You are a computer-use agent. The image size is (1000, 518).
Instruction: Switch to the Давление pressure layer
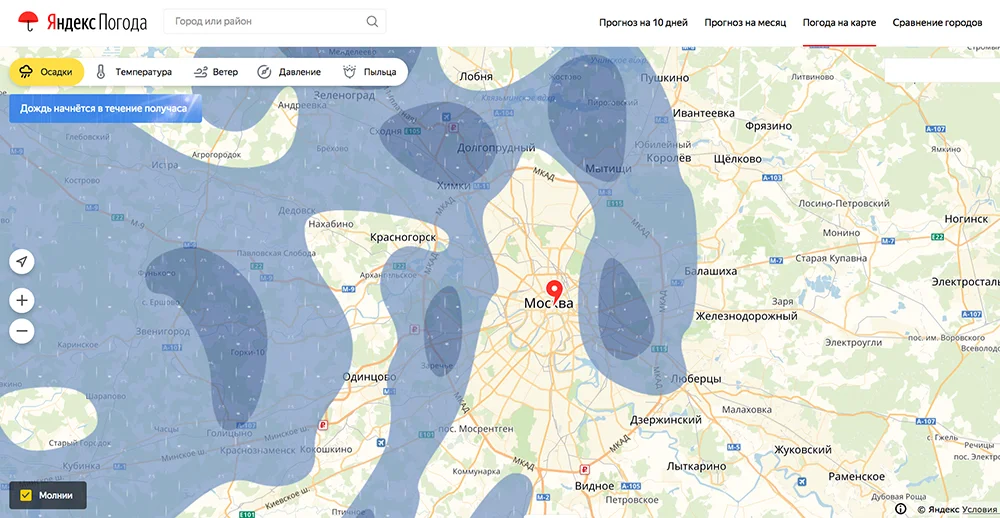click(289, 72)
